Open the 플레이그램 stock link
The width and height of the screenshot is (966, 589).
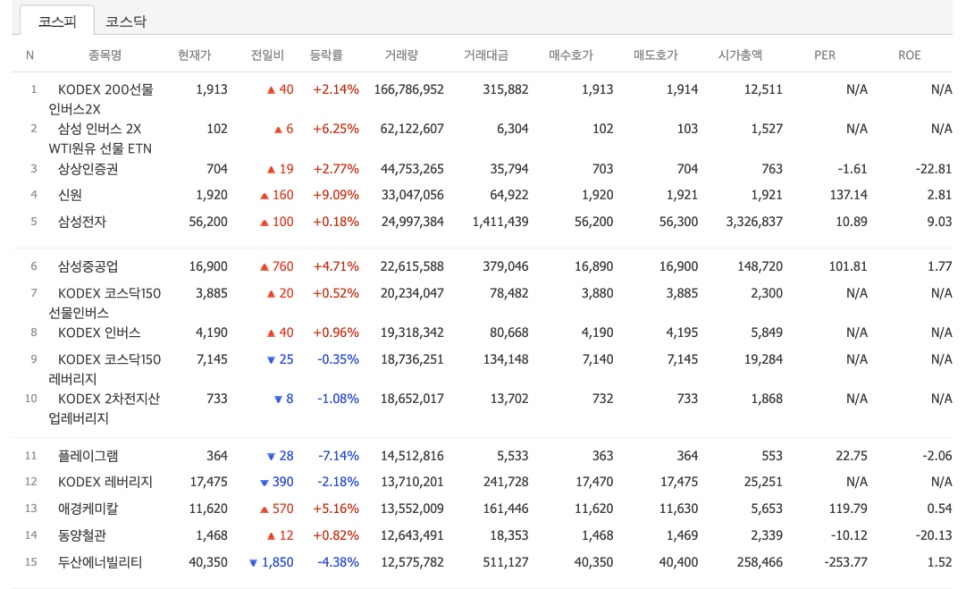[87, 456]
